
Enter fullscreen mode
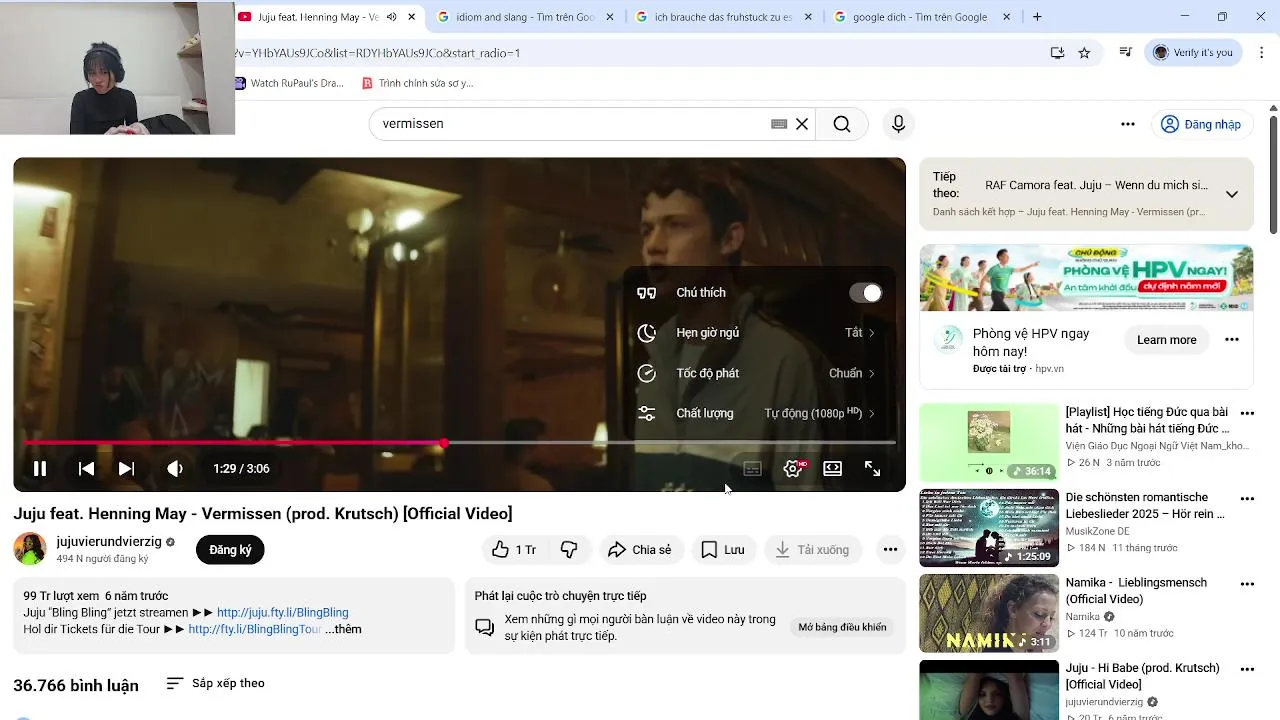(x=872, y=468)
